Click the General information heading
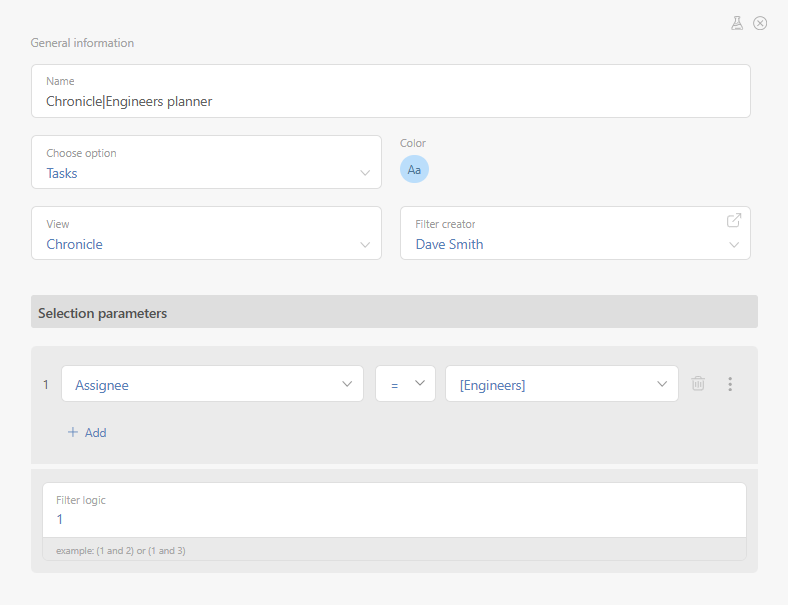The width and height of the screenshot is (788, 605). pyautogui.click(x=82, y=43)
